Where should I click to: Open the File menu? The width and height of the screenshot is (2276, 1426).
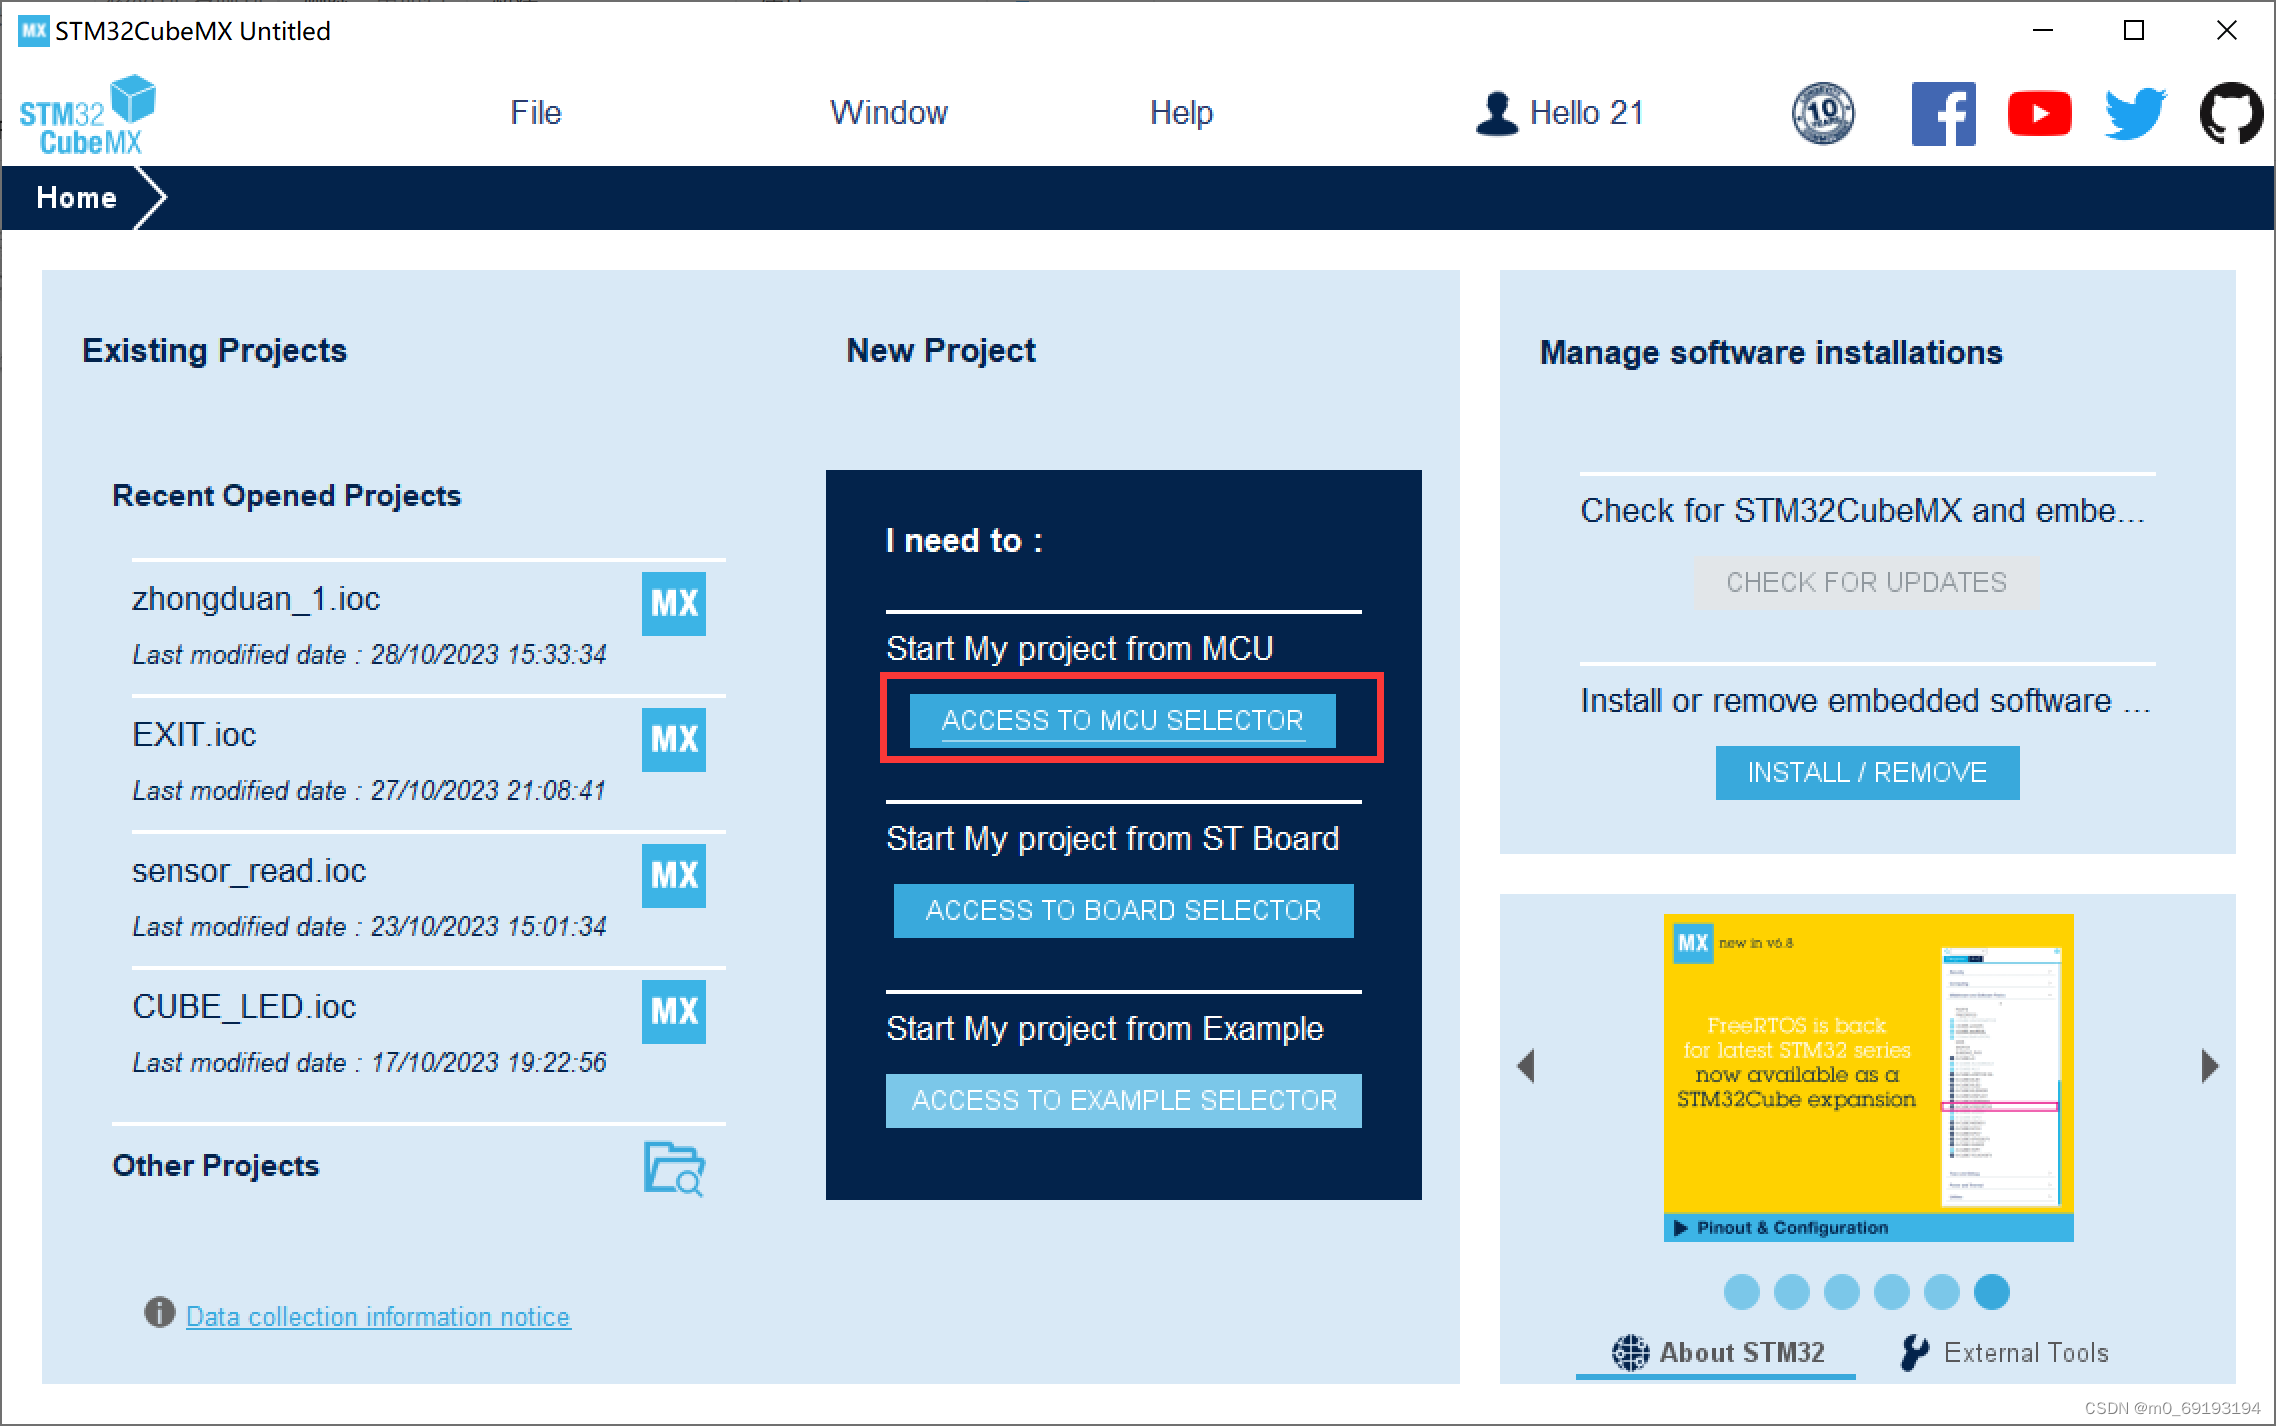tap(536, 113)
